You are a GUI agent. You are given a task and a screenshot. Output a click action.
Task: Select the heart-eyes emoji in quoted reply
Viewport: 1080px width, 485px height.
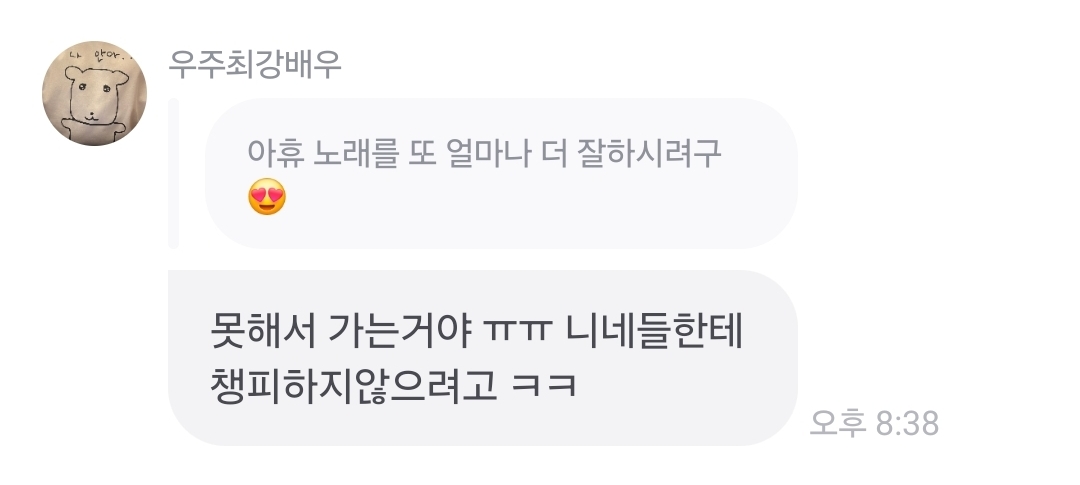(x=267, y=197)
